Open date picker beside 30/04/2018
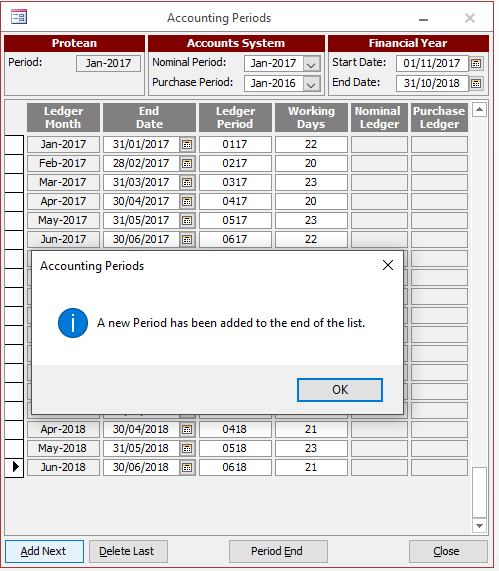499x571 pixels. (187, 429)
